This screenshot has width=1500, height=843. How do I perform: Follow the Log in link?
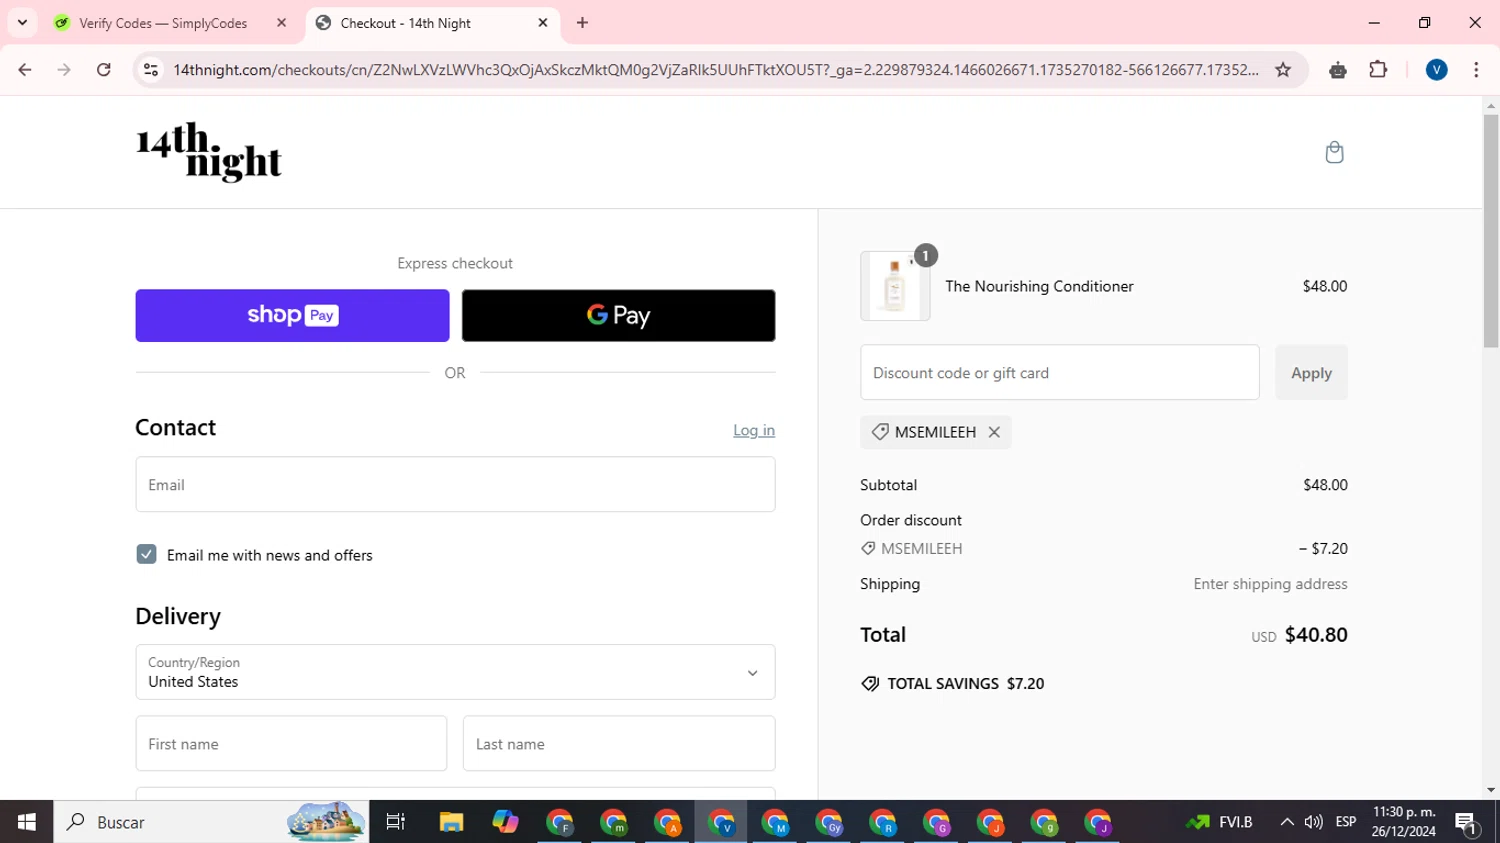pyautogui.click(x=754, y=430)
